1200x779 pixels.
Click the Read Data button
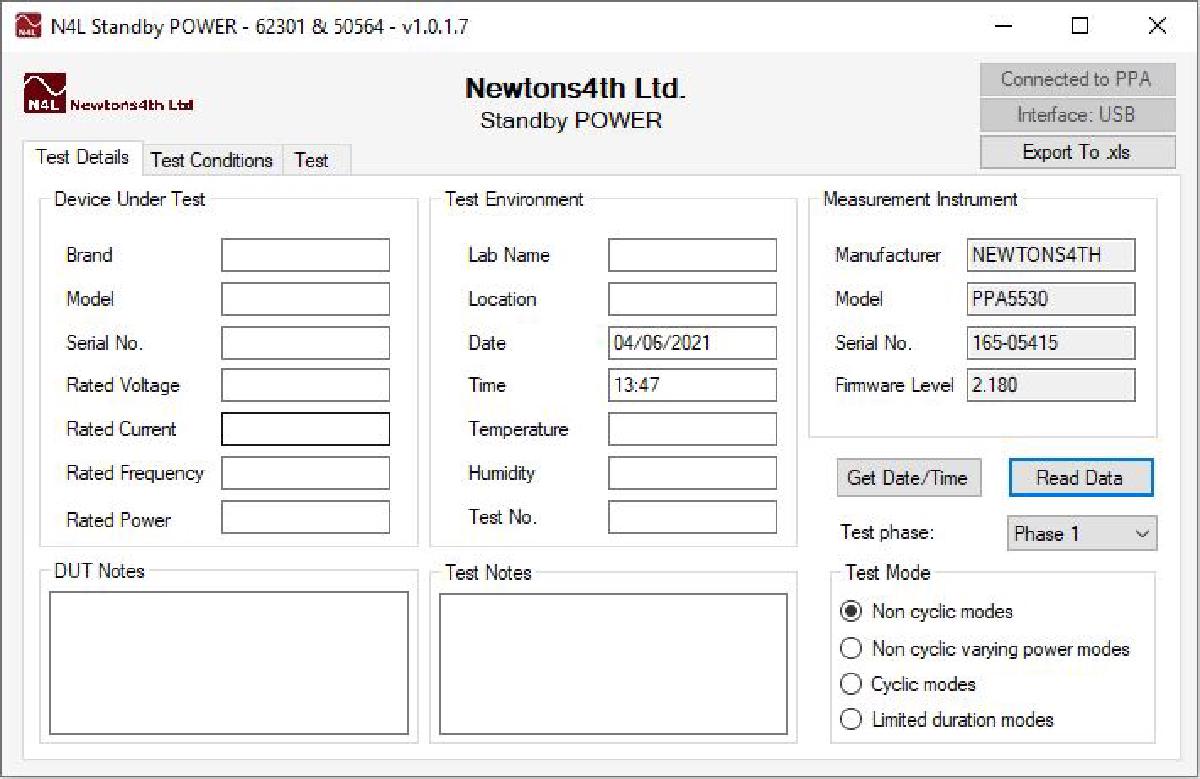[x=1081, y=478]
